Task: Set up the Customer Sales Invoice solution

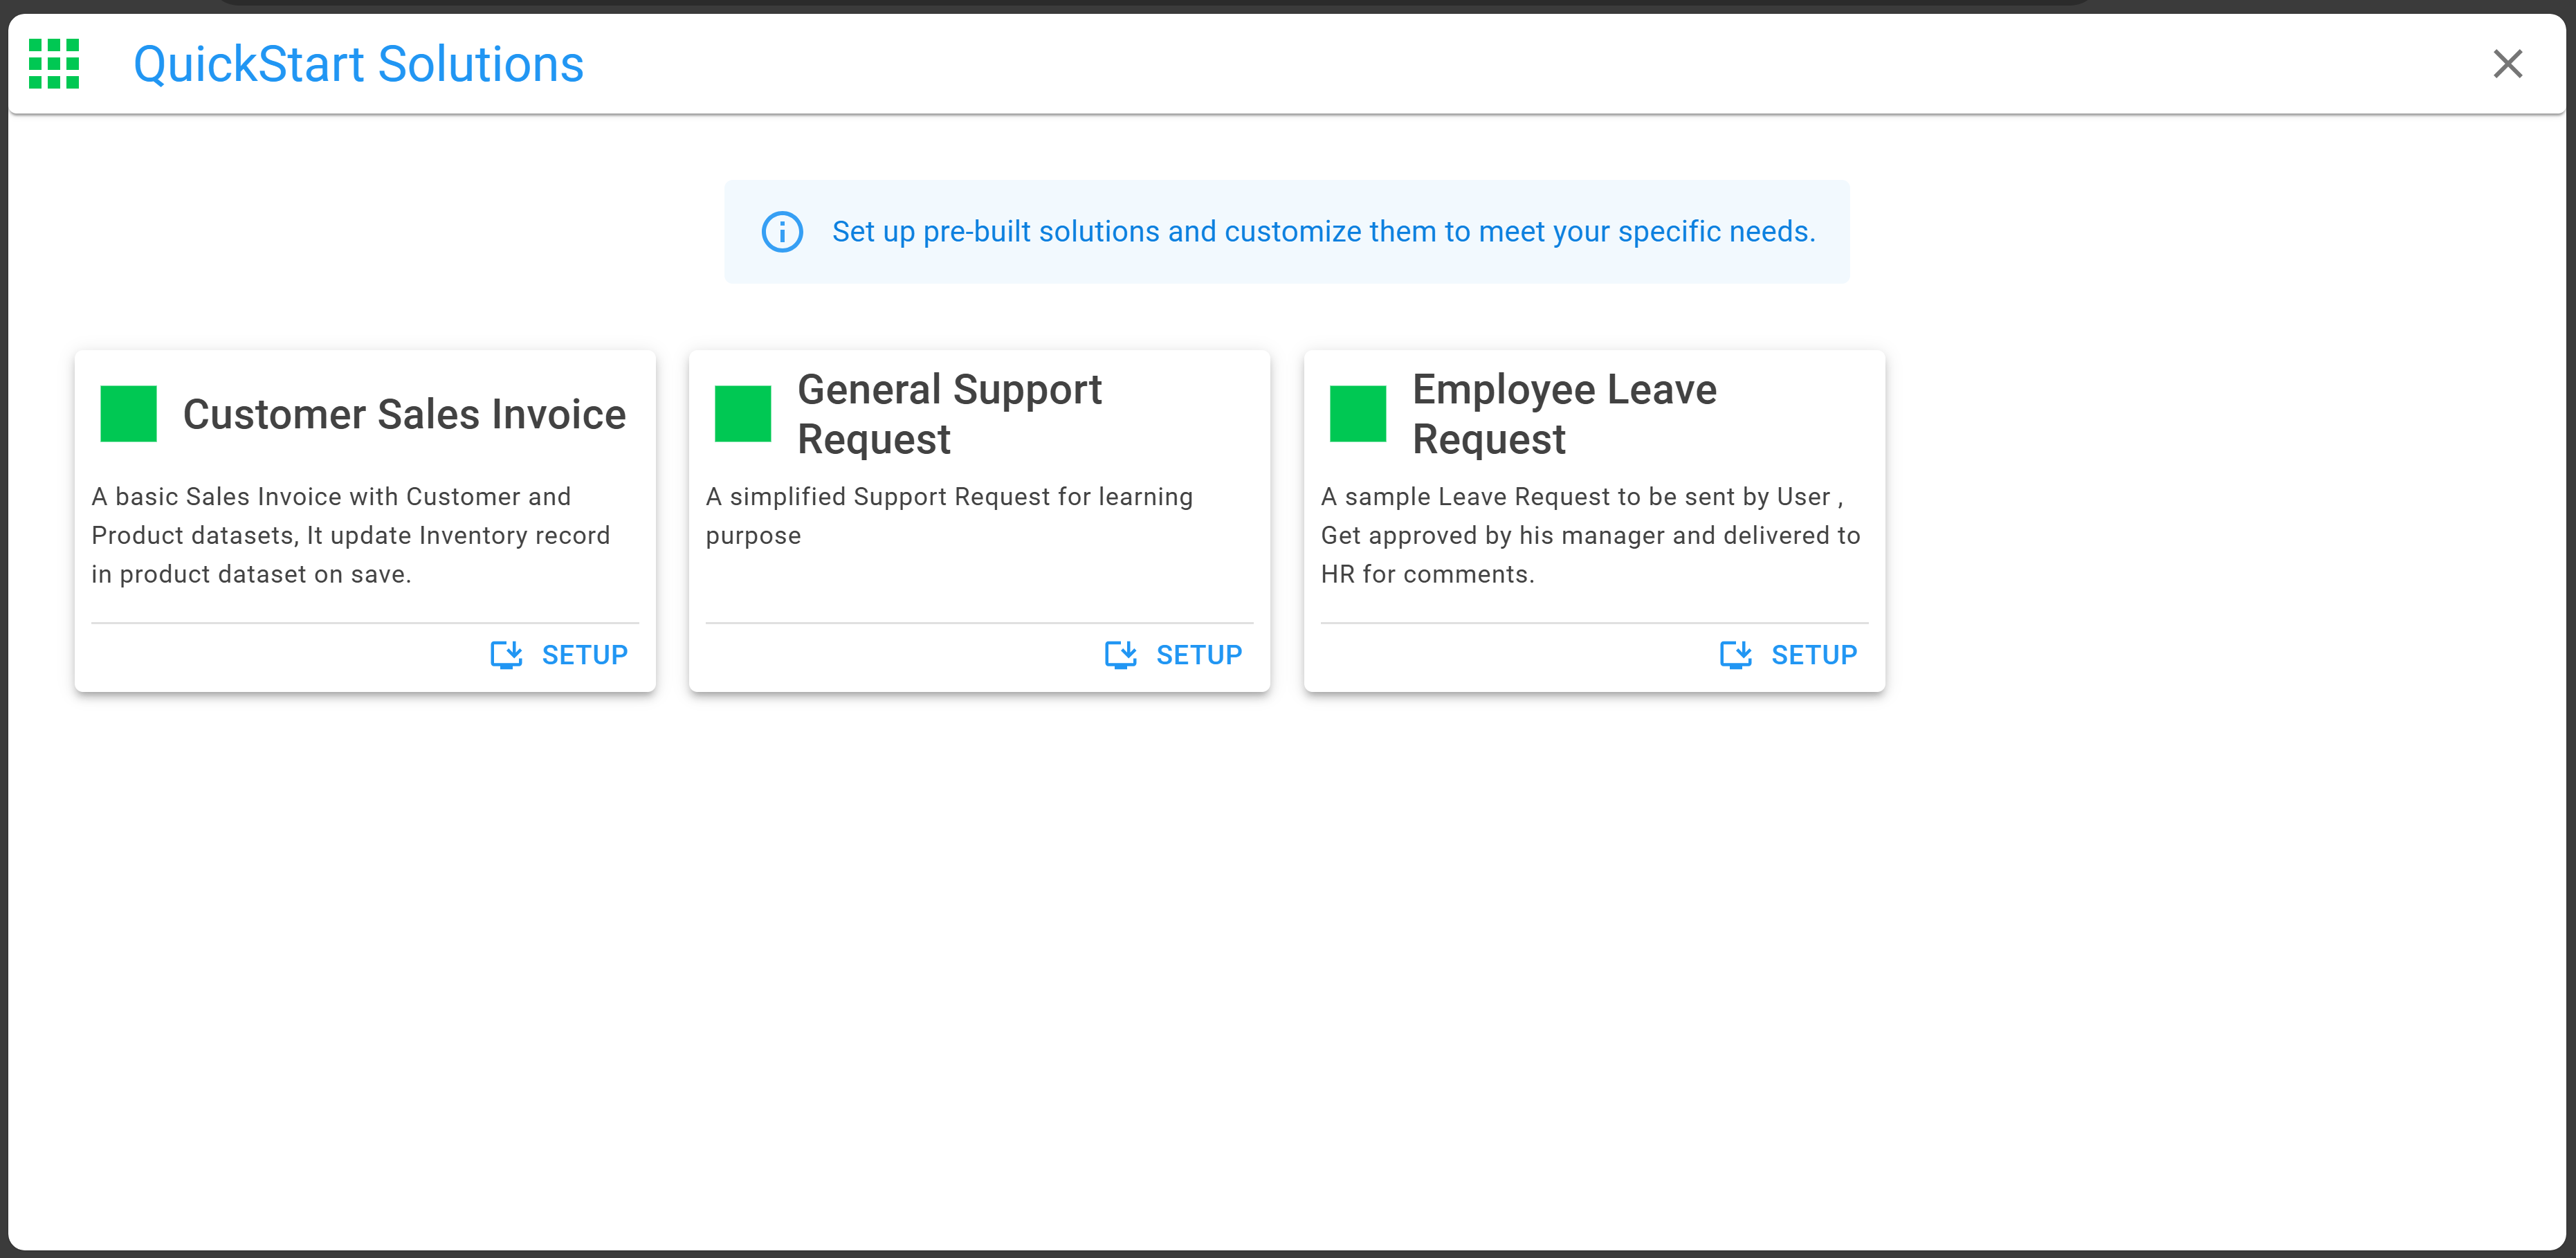Action: [x=559, y=655]
